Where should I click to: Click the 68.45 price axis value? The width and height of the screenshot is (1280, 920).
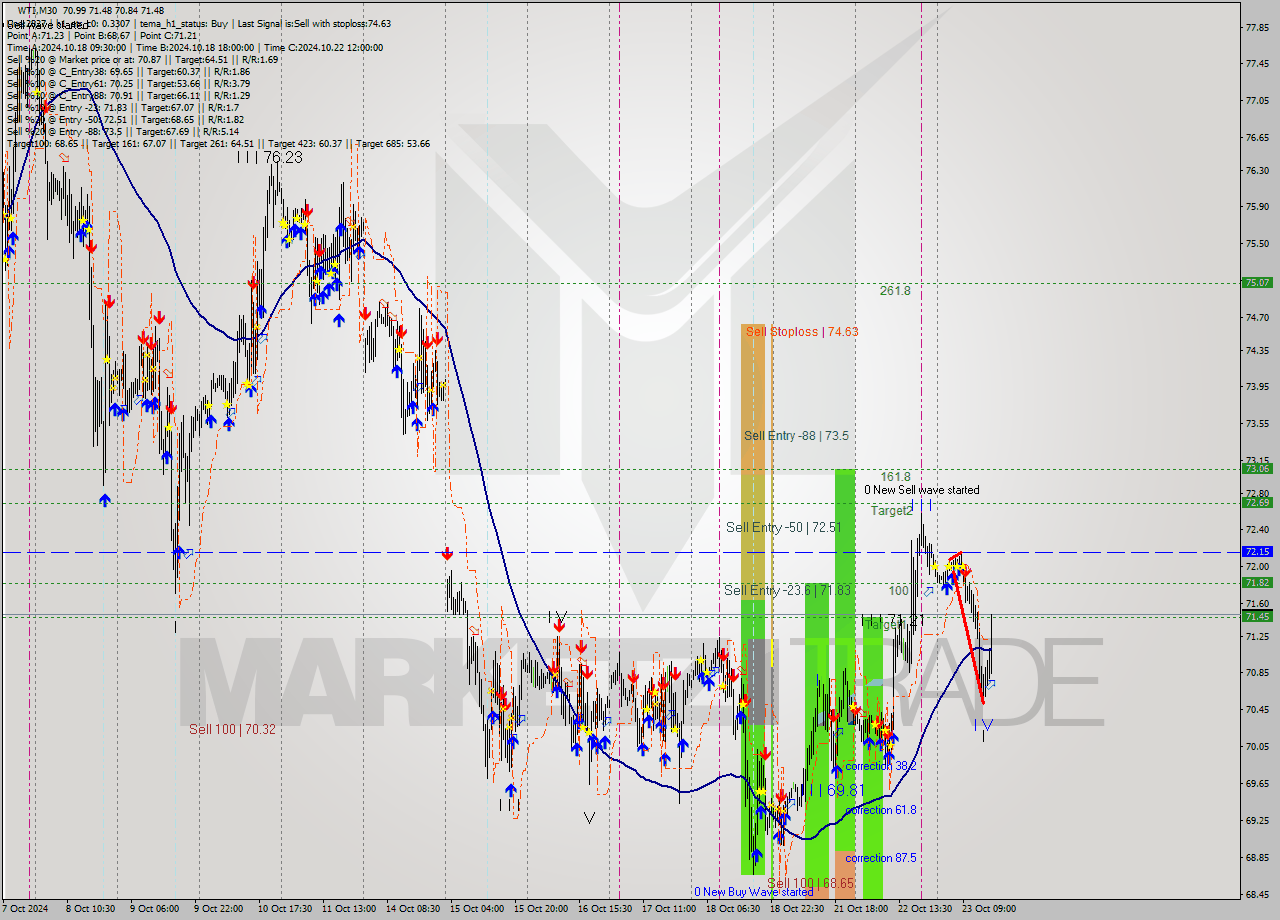1257,894
